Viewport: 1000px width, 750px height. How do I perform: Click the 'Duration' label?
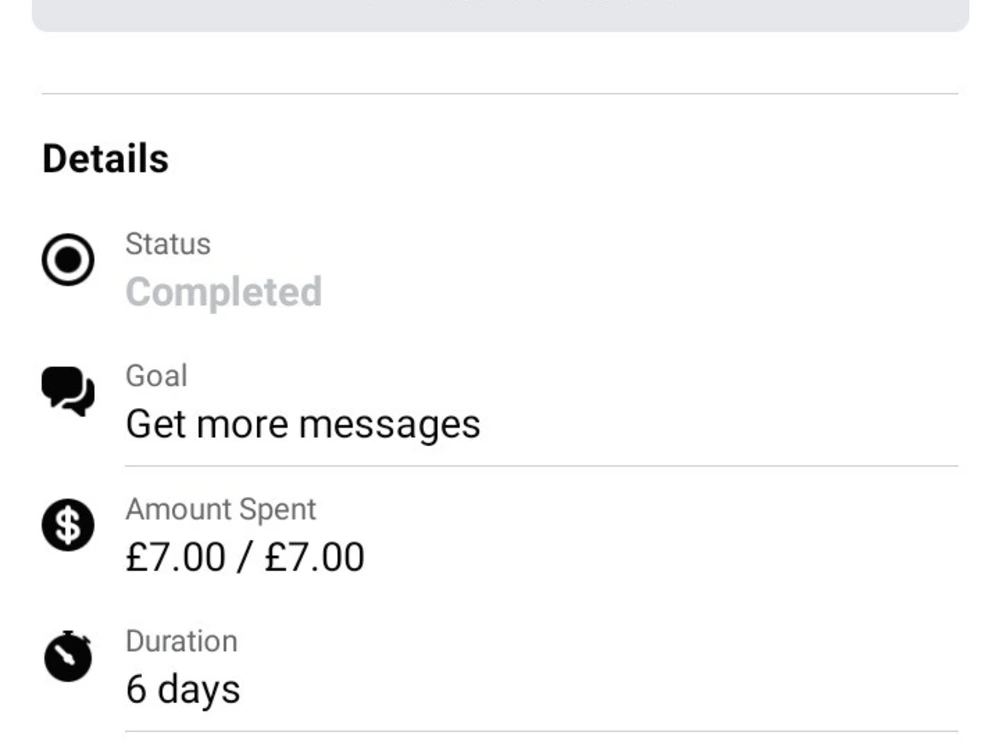(182, 641)
